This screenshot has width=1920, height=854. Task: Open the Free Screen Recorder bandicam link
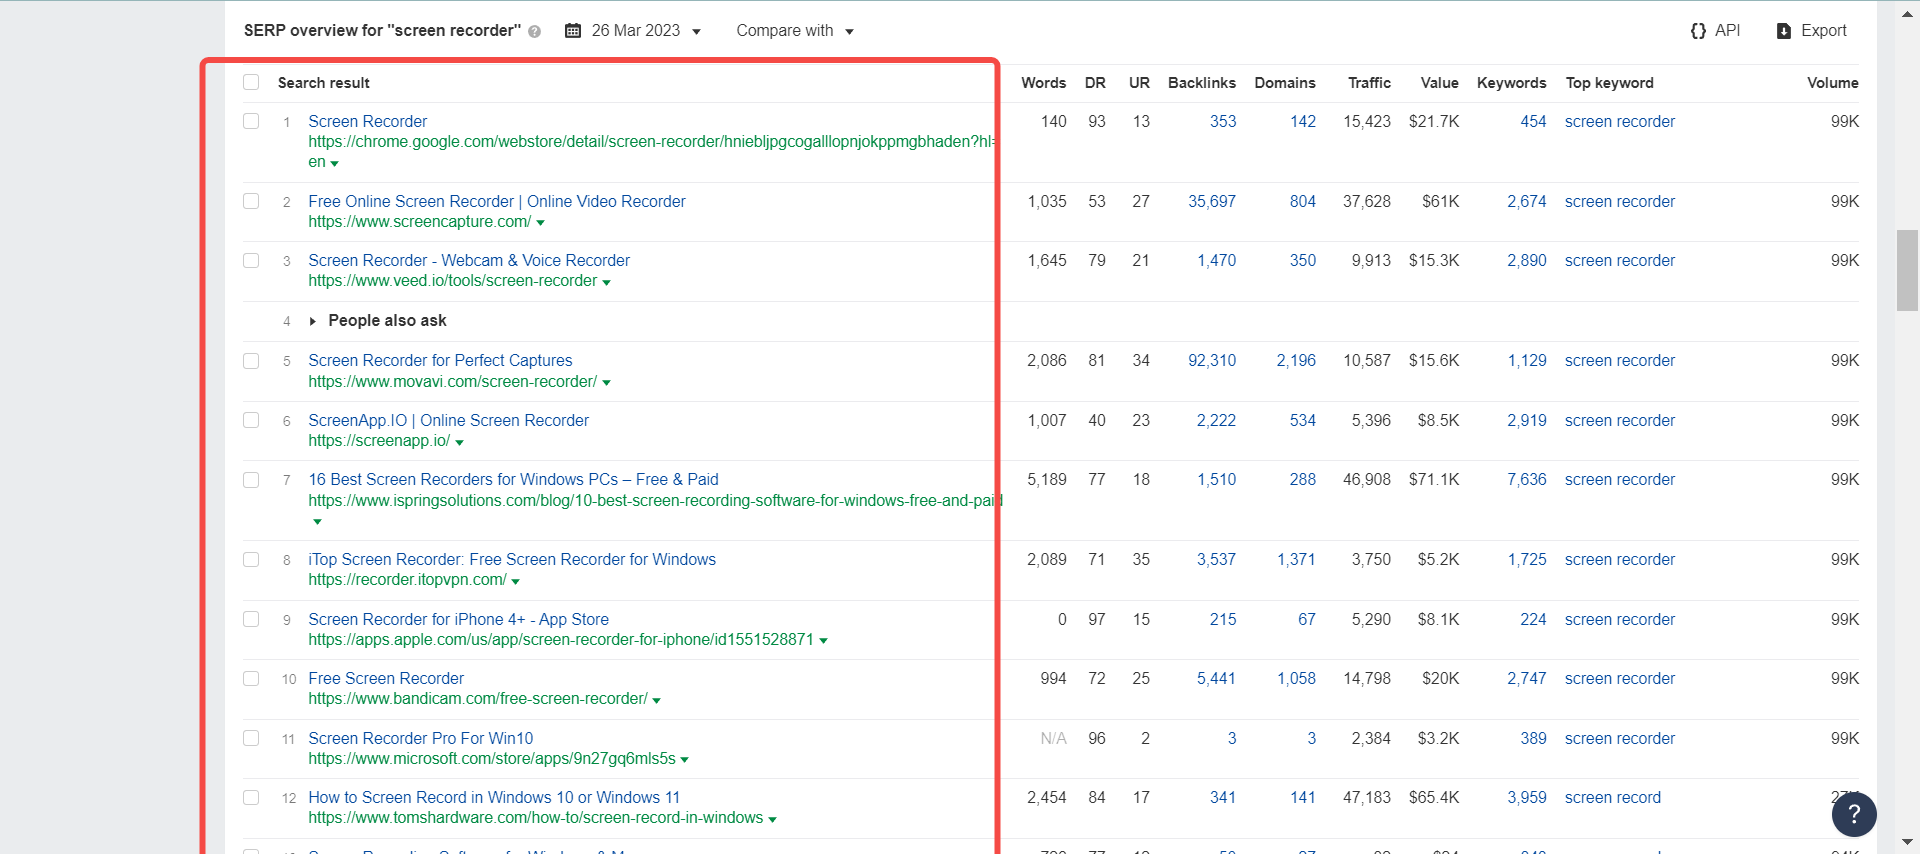pos(386,678)
